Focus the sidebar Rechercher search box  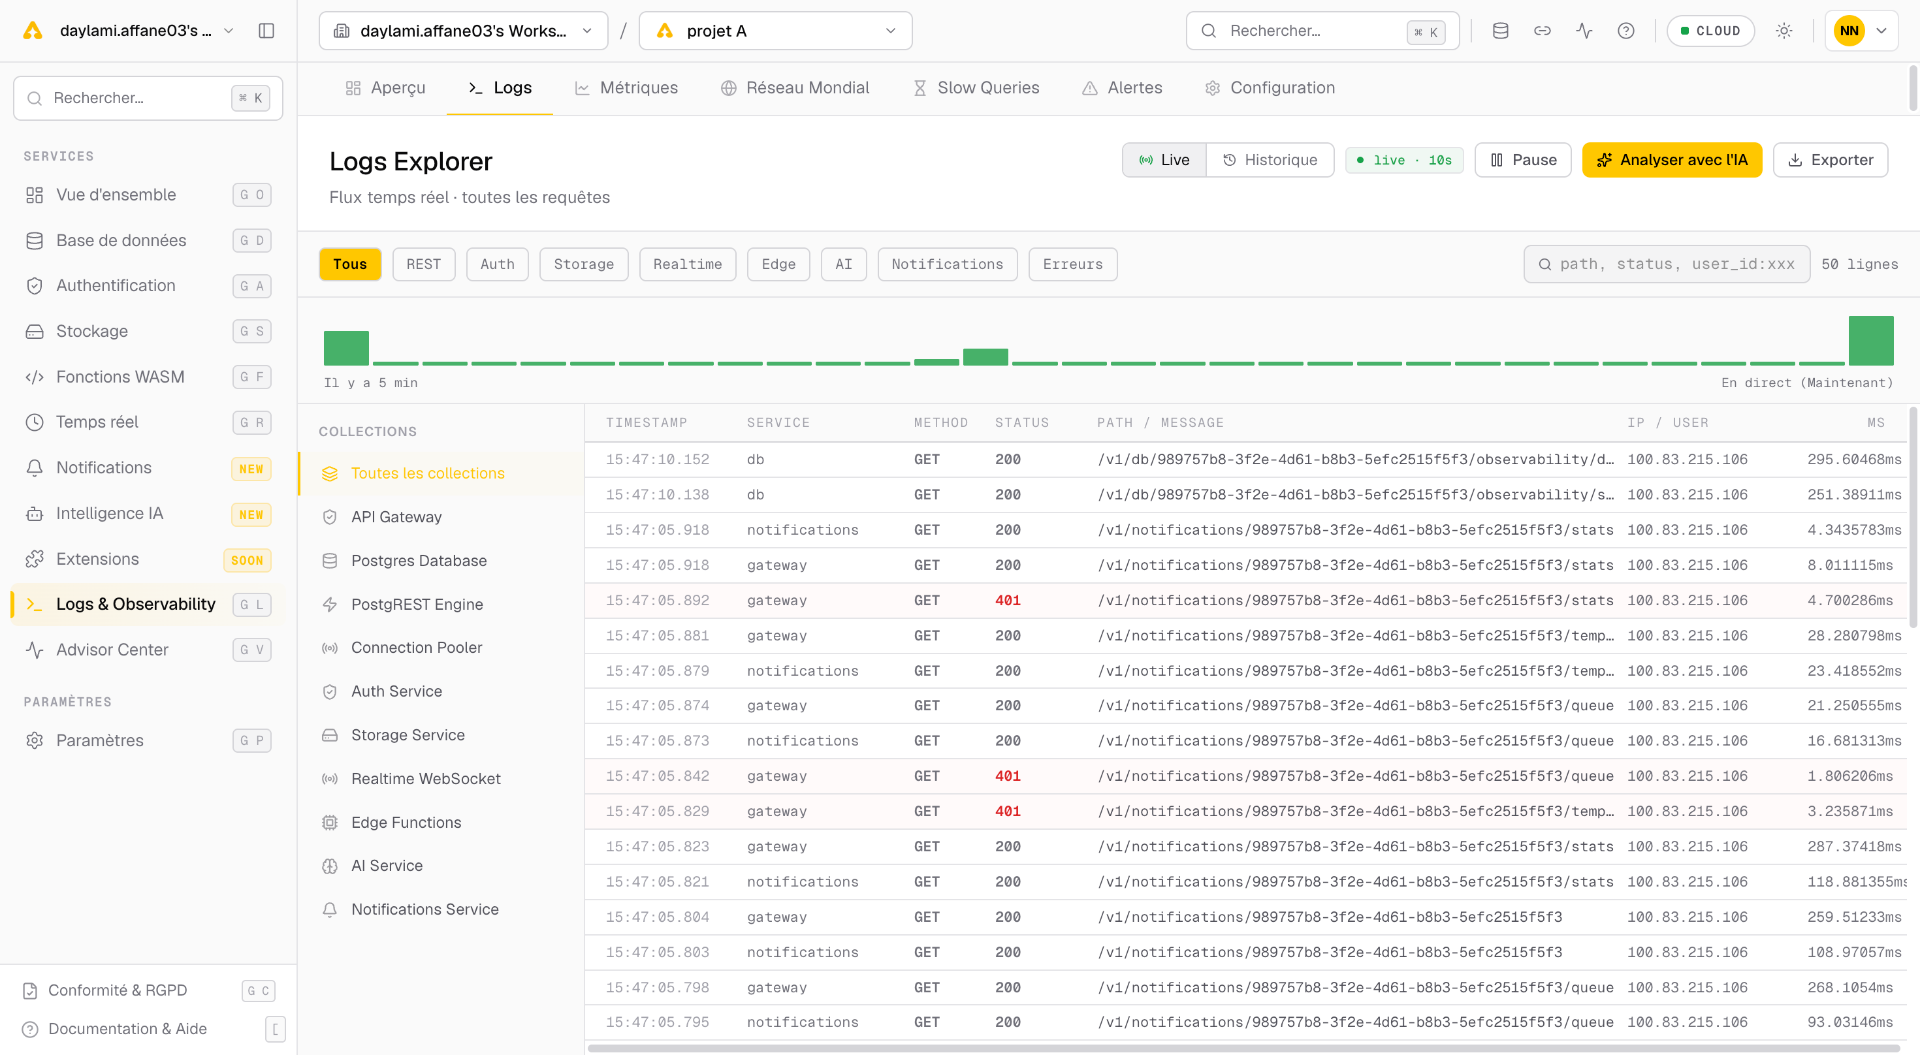point(148,98)
